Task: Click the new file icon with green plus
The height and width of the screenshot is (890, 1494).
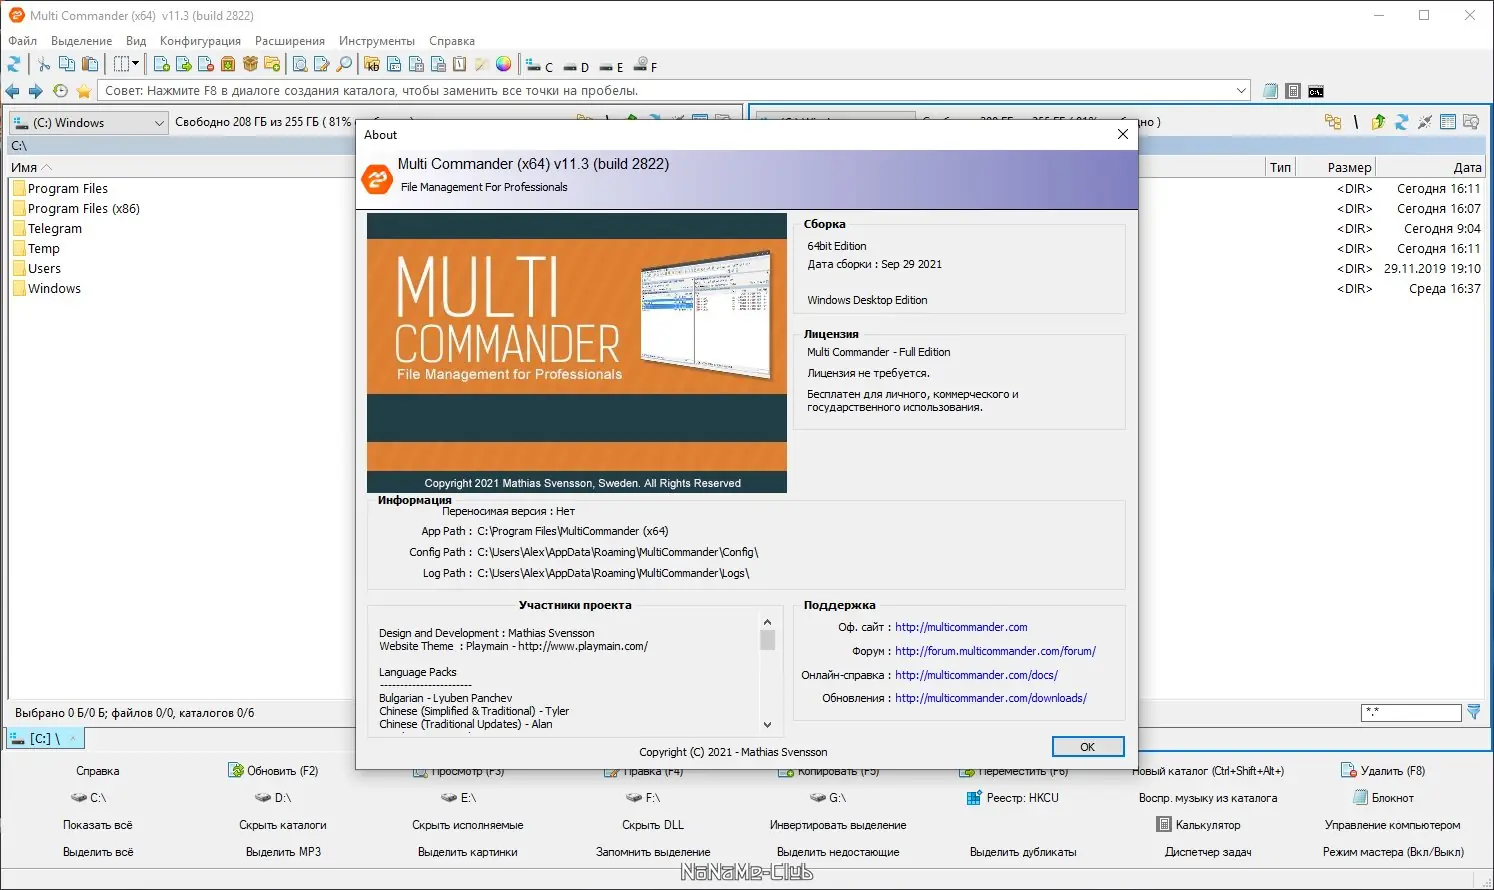Action: pos(162,64)
